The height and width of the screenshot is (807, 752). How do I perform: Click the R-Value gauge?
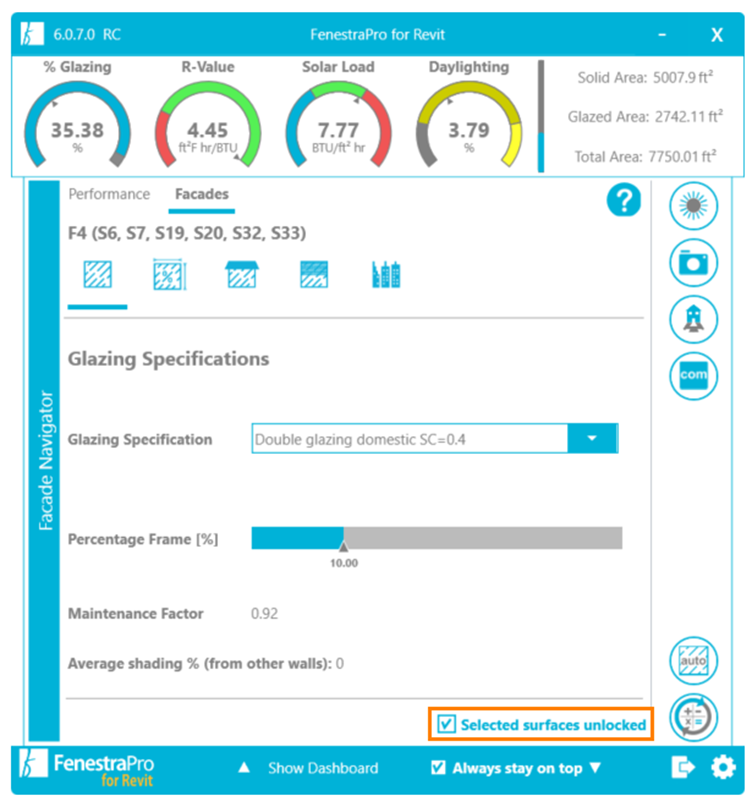208,124
